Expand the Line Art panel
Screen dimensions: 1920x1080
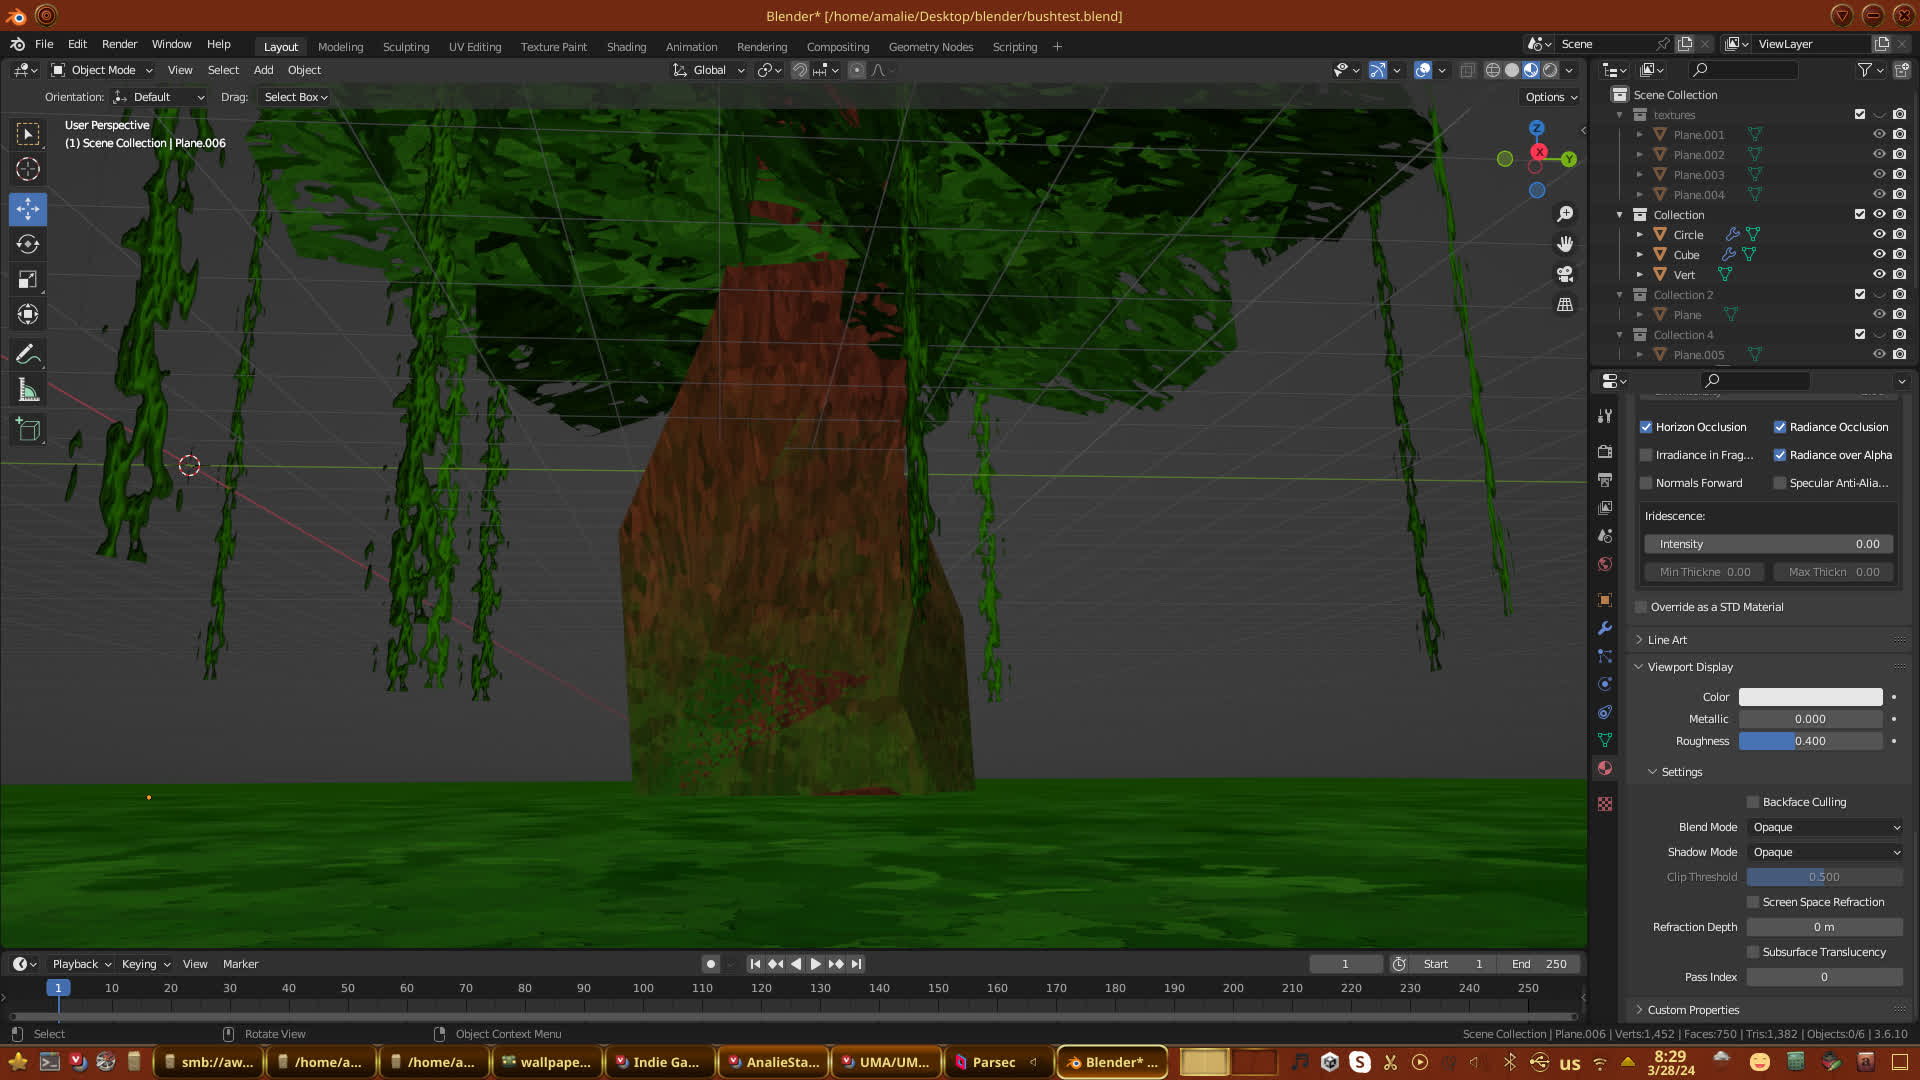click(1667, 640)
